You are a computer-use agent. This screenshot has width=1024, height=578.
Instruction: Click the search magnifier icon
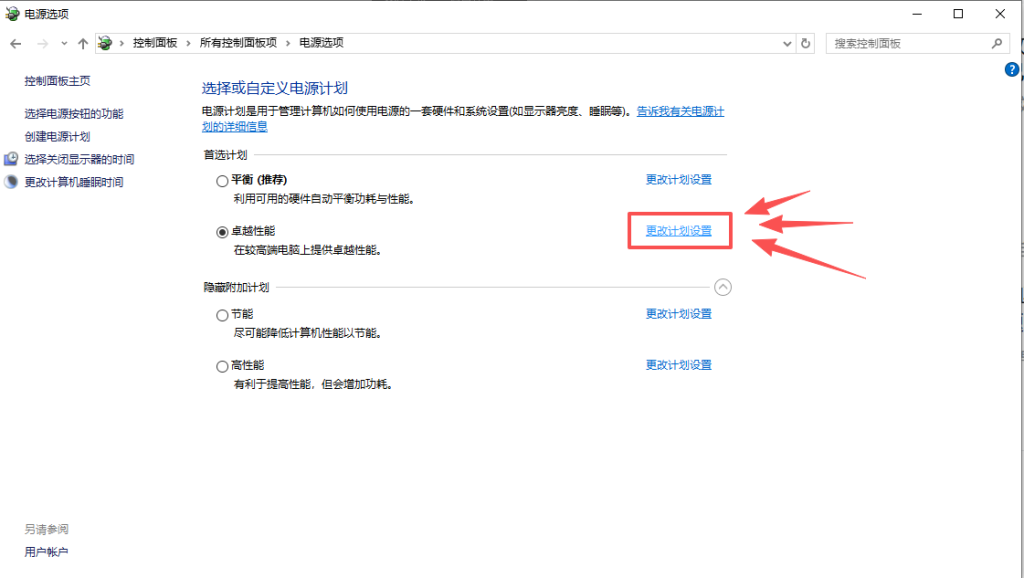[x=996, y=44]
